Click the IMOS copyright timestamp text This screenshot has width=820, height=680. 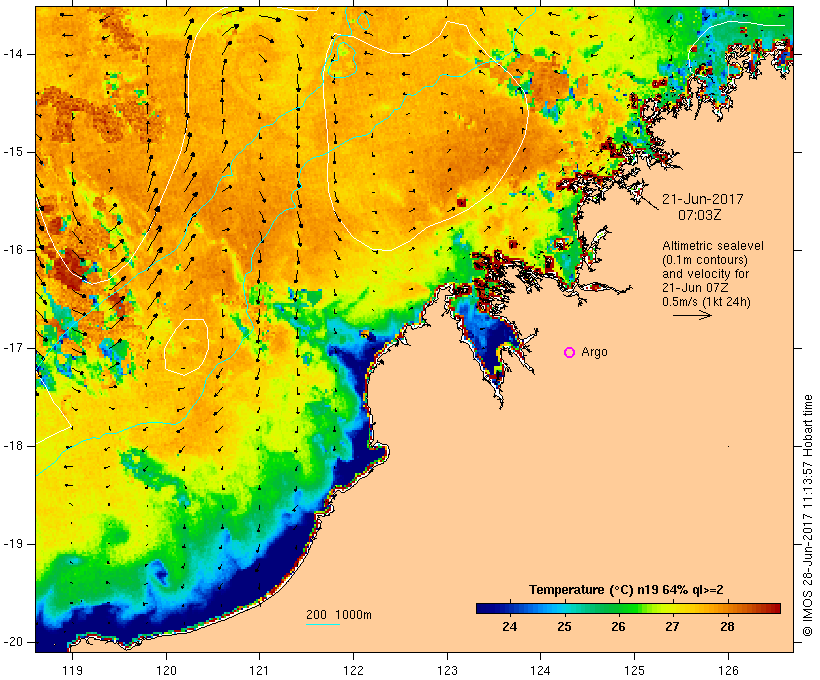click(x=808, y=516)
